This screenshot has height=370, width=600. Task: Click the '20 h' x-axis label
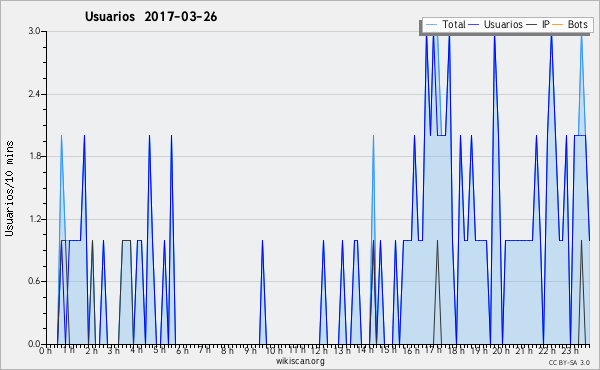click(501, 350)
